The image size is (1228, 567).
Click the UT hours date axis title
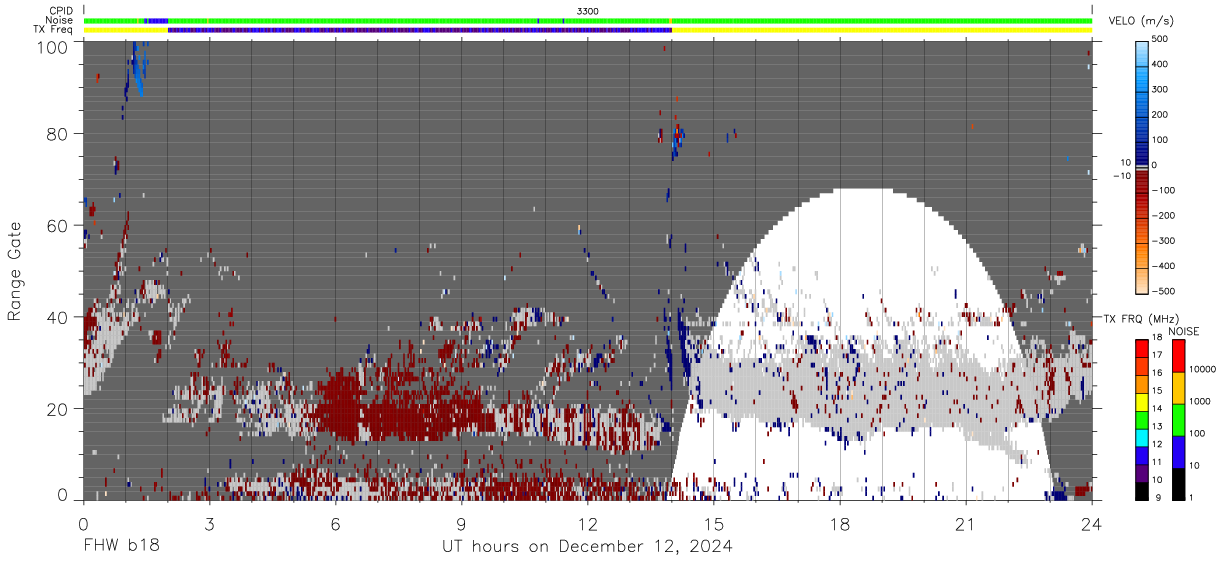click(587, 546)
